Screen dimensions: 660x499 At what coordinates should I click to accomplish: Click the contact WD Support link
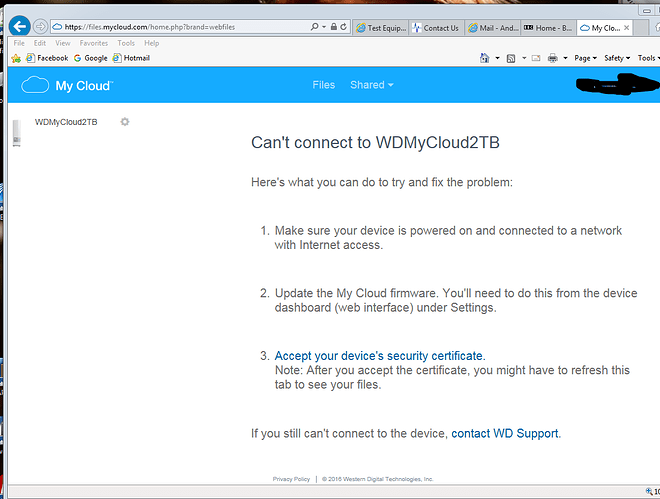click(x=505, y=433)
